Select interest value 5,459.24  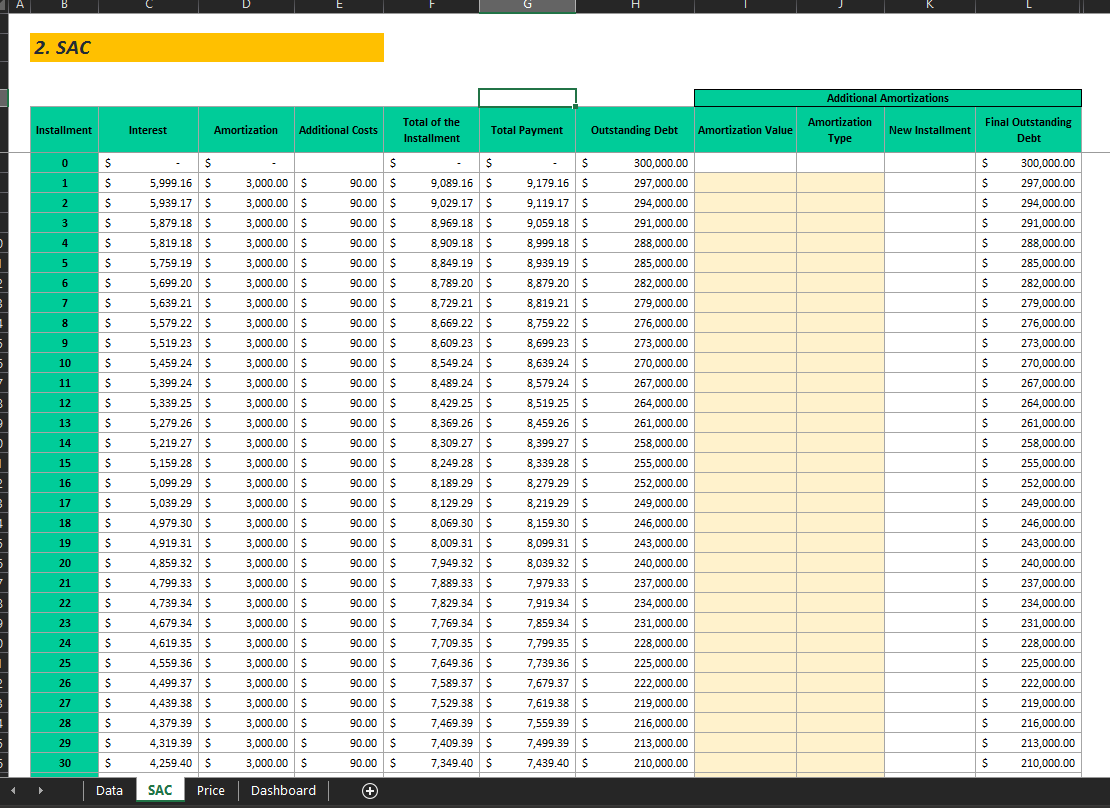[x=149, y=363]
